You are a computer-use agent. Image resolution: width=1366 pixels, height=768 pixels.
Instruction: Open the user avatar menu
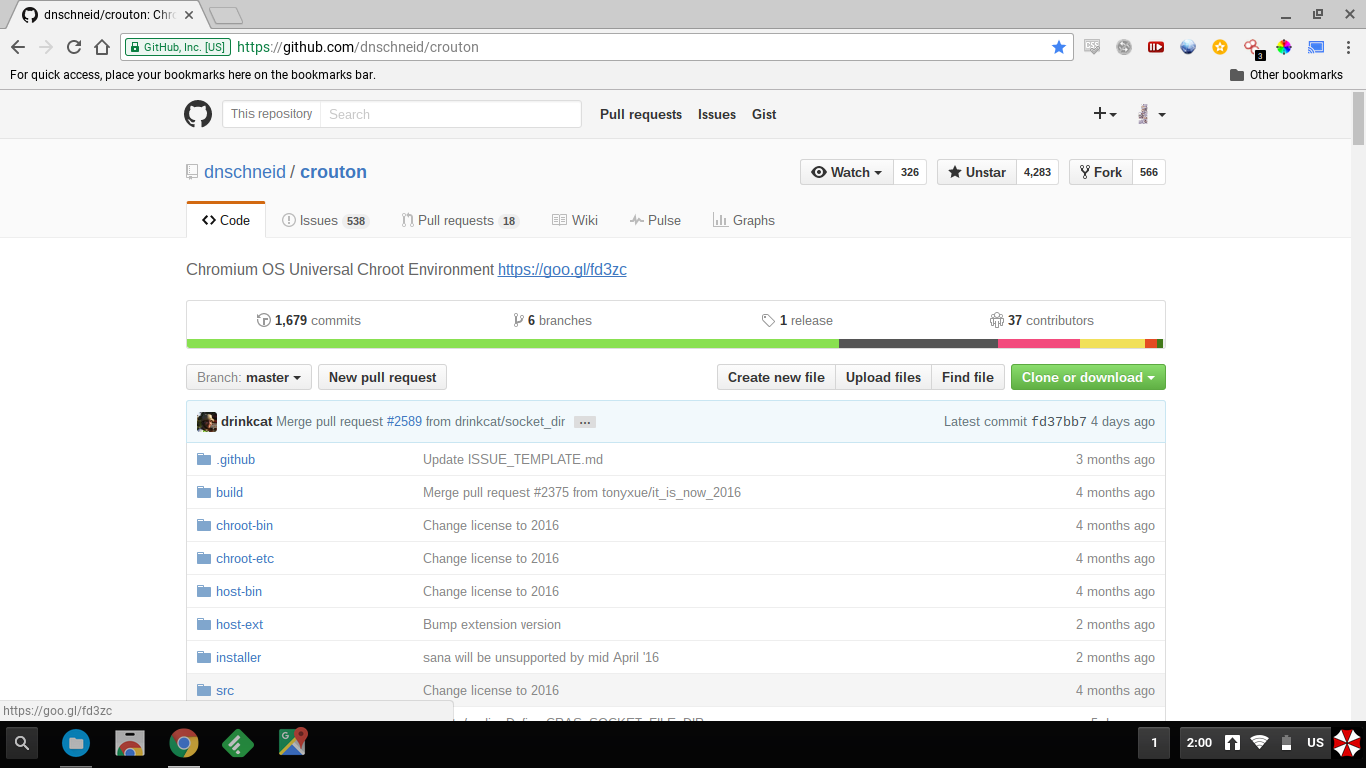[1151, 114]
